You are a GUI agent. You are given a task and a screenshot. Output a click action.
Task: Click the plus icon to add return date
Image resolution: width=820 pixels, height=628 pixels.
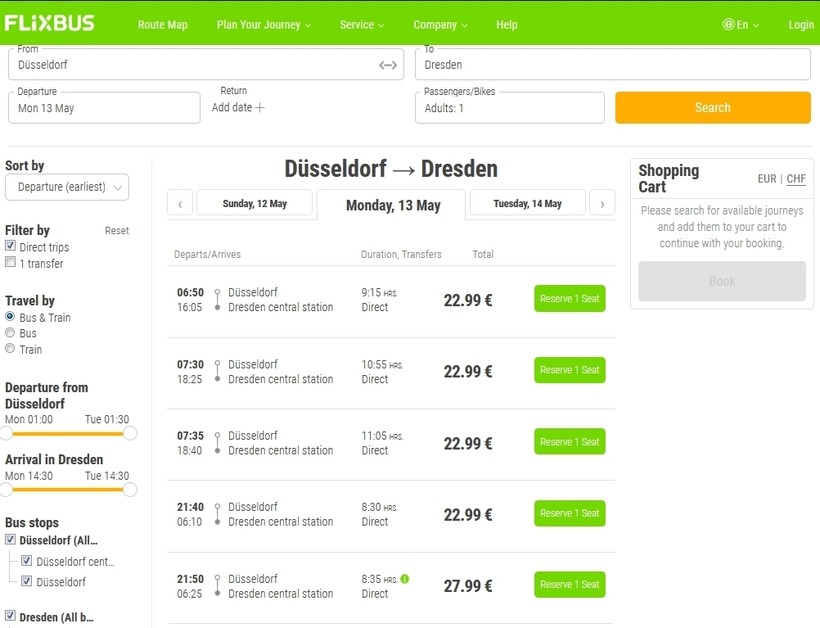pos(260,108)
